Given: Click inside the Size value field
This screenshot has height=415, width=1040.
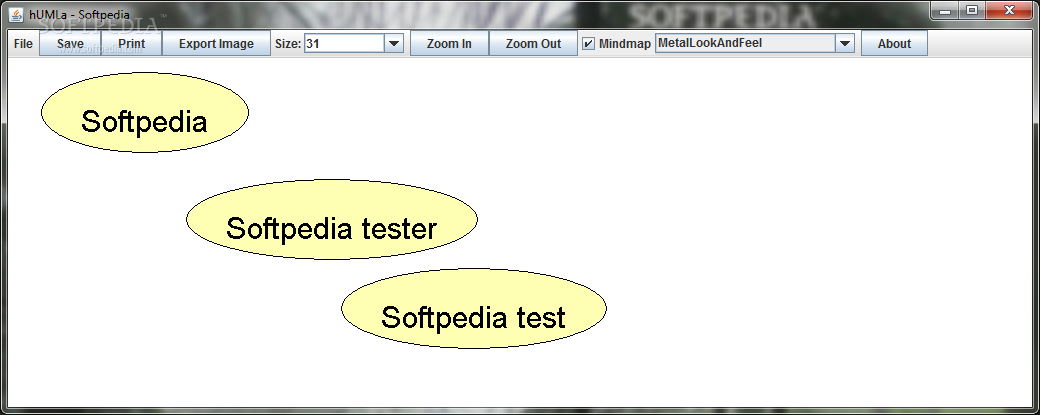Looking at the screenshot, I should pyautogui.click(x=344, y=44).
